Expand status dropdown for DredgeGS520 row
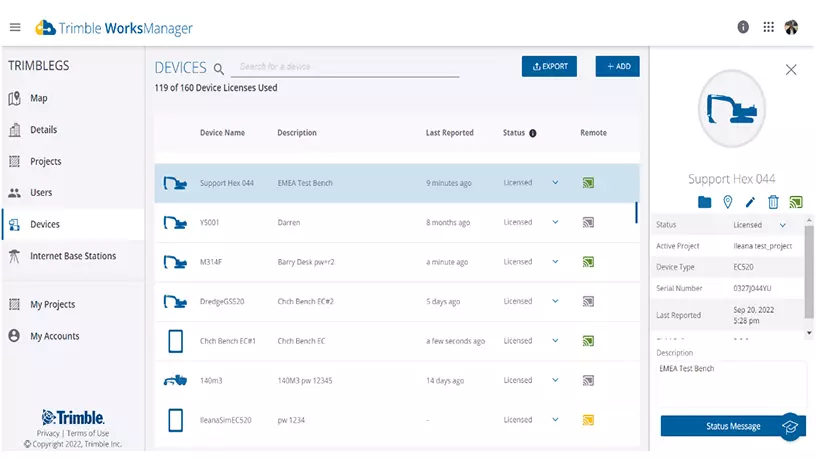Image resolution: width=816 pixels, height=459 pixels. coord(555,301)
